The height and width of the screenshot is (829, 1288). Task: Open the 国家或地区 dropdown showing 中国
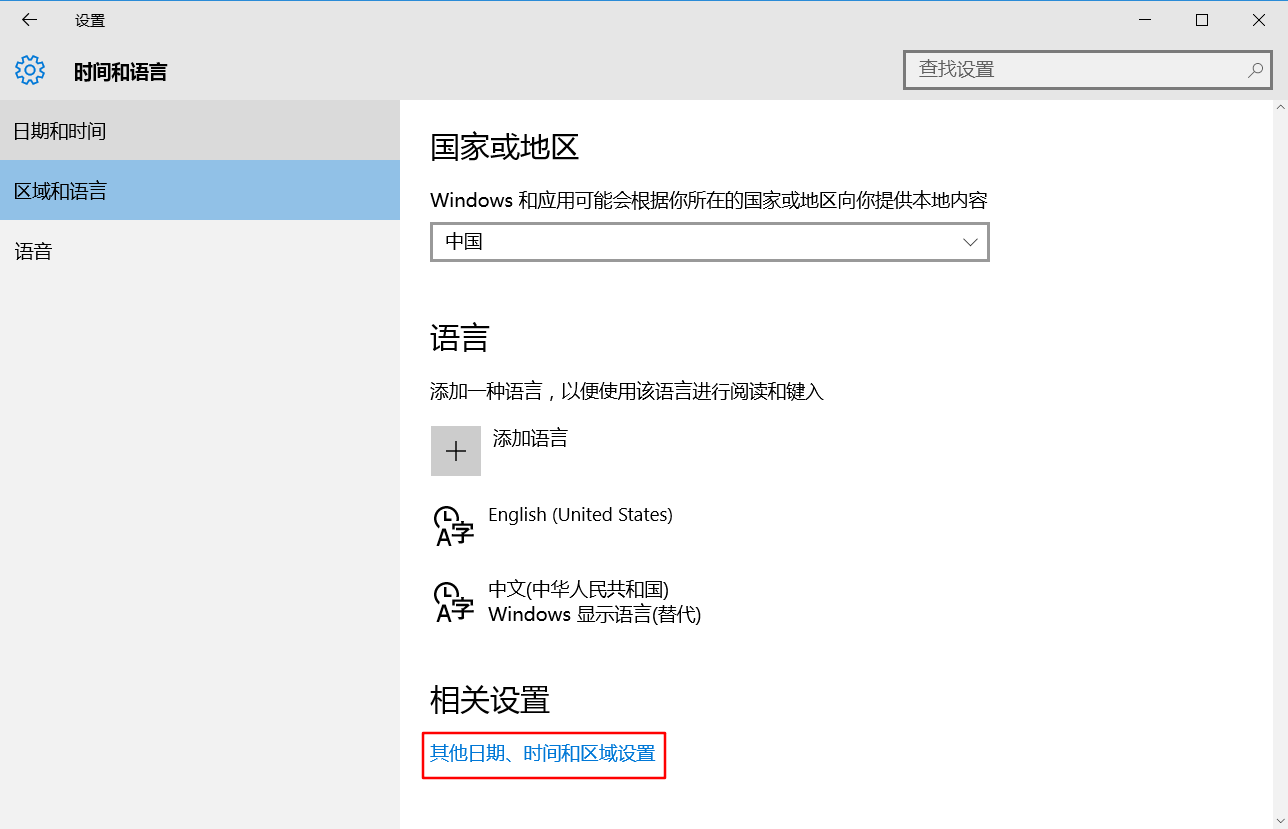[x=710, y=241]
